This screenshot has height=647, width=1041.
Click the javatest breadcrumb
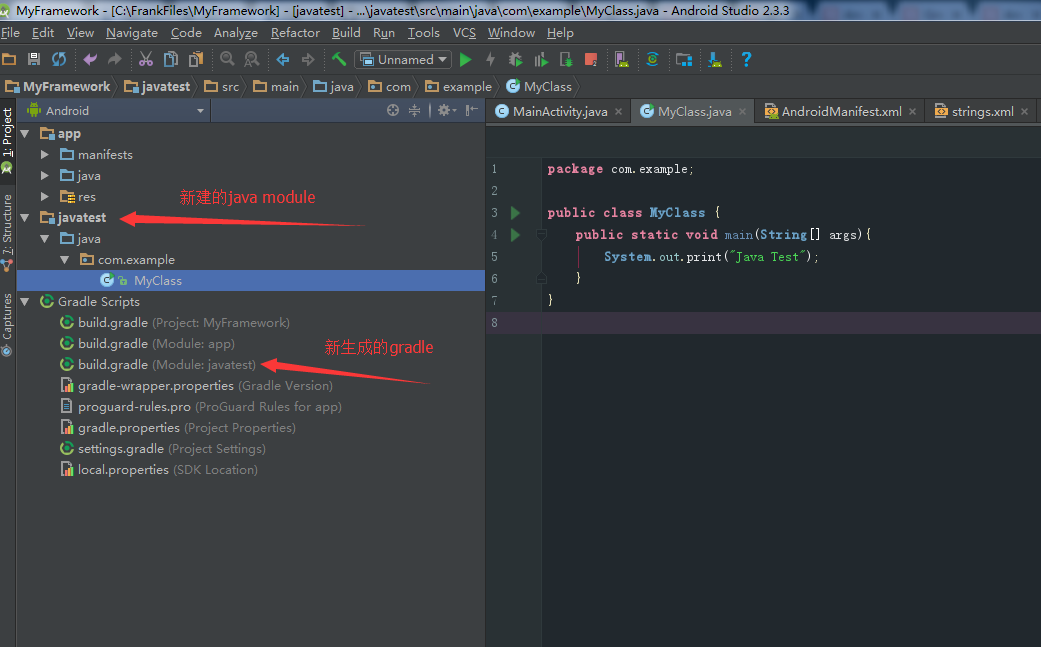(x=157, y=86)
